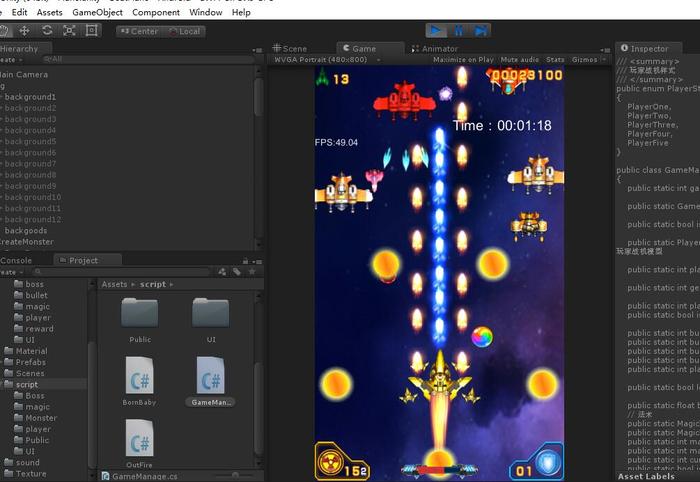Viewport: 700px width, 482px height.
Task: Select CreateMonster in Hierarchy
Action: (27, 242)
